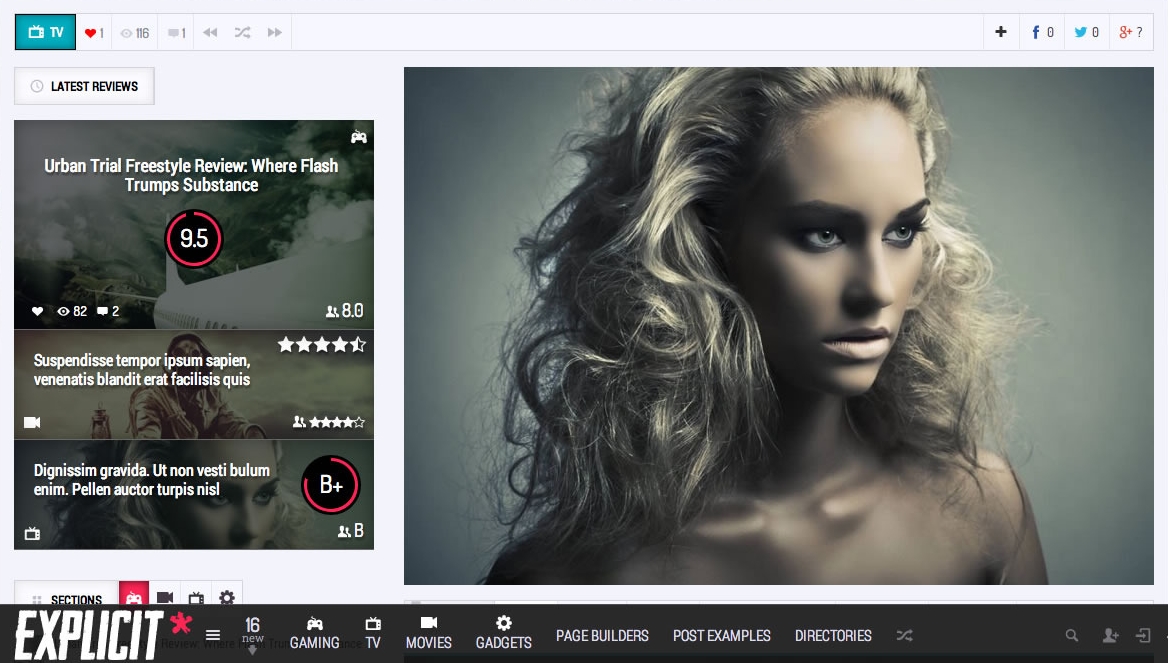Click the 116 views eye icon

click(x=127, y=33)
